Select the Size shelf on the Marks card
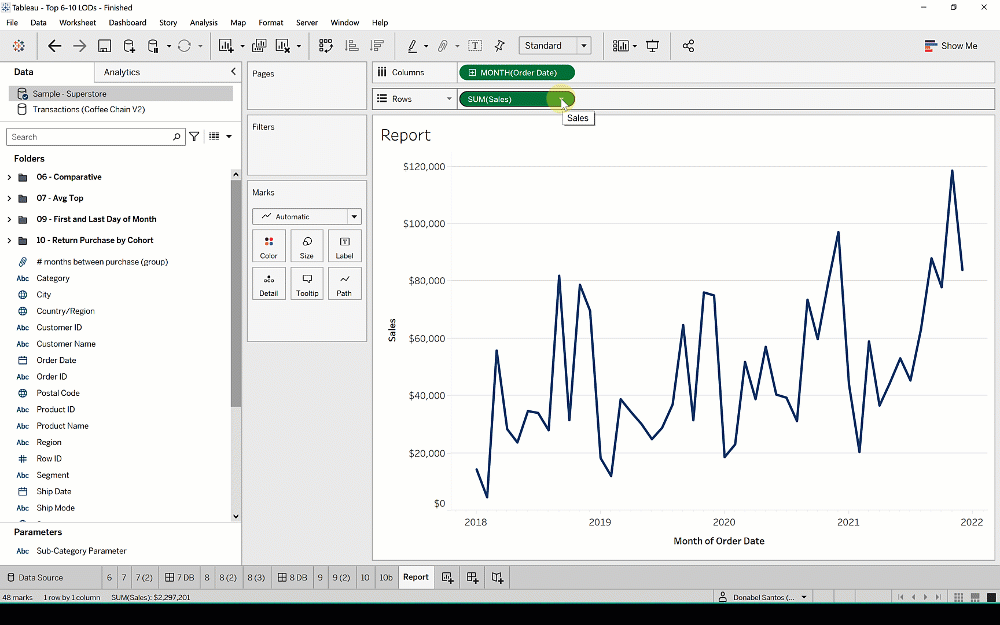Screen dimensions: 1000x625 (x=306, y=245)
